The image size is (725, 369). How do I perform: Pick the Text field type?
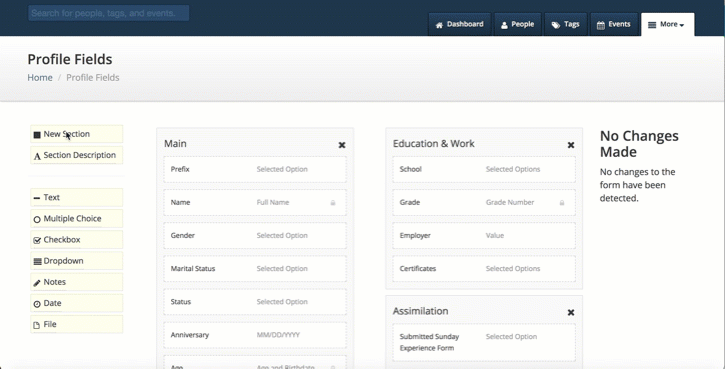[x=77, y=197]
